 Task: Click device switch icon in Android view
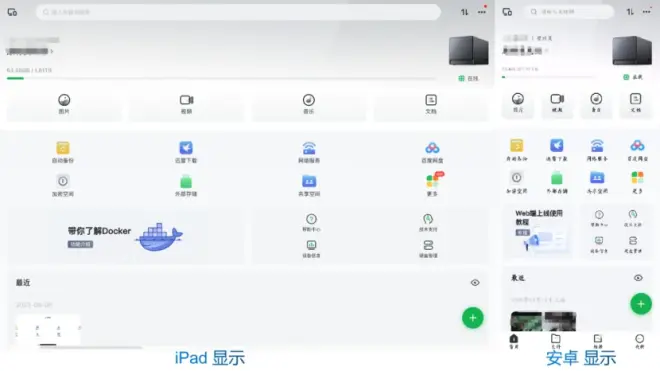pos(507,12)
